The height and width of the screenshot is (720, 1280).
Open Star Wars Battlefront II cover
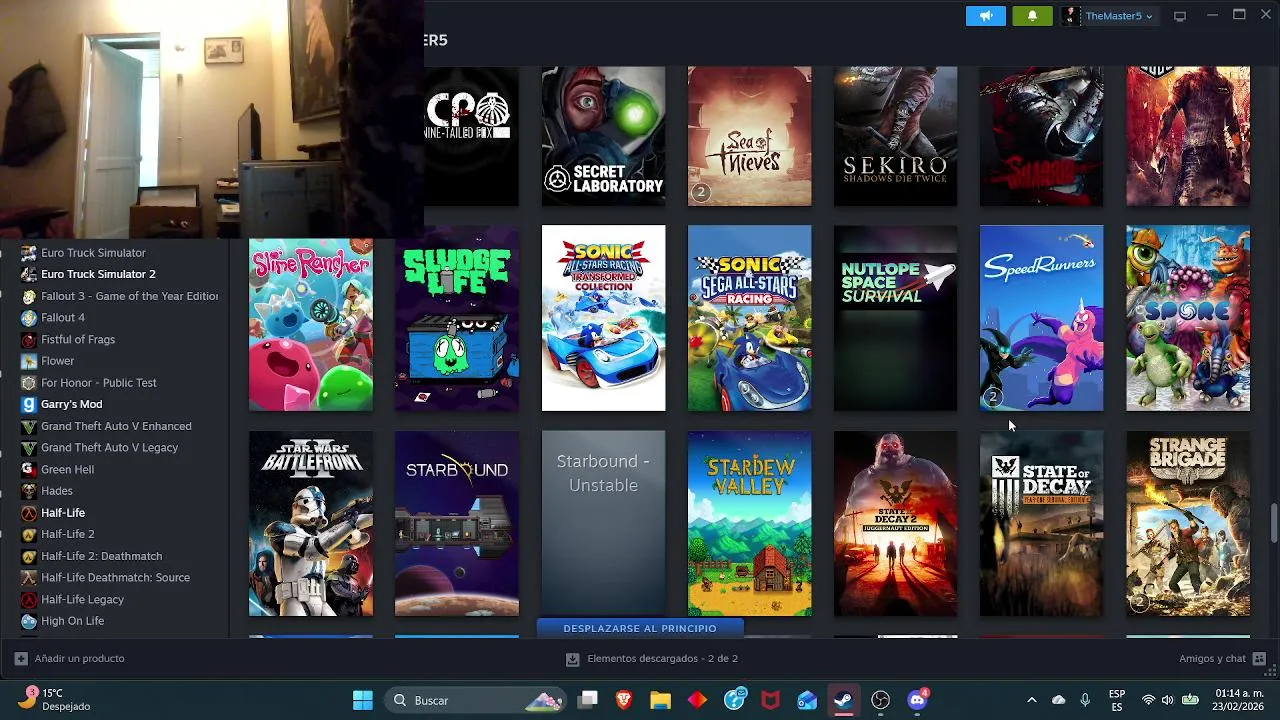pos(311,524)
